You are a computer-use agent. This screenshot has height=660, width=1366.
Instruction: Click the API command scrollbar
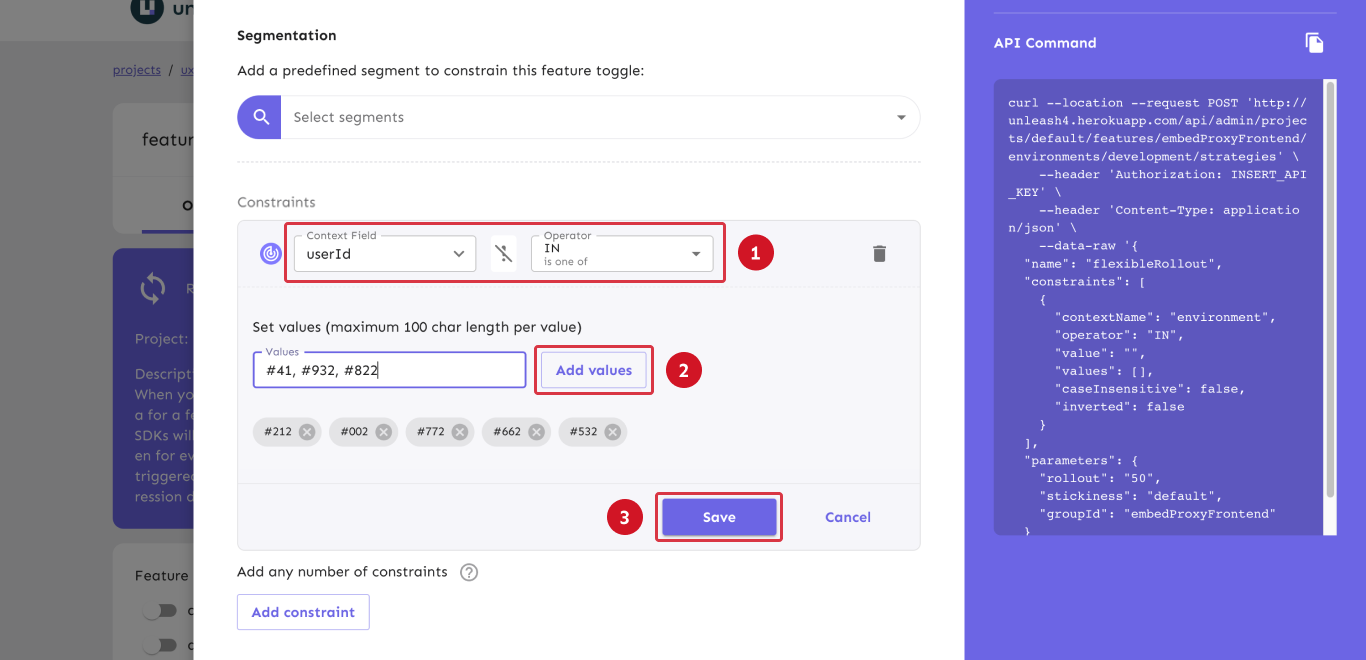(x=1329, y=290)
